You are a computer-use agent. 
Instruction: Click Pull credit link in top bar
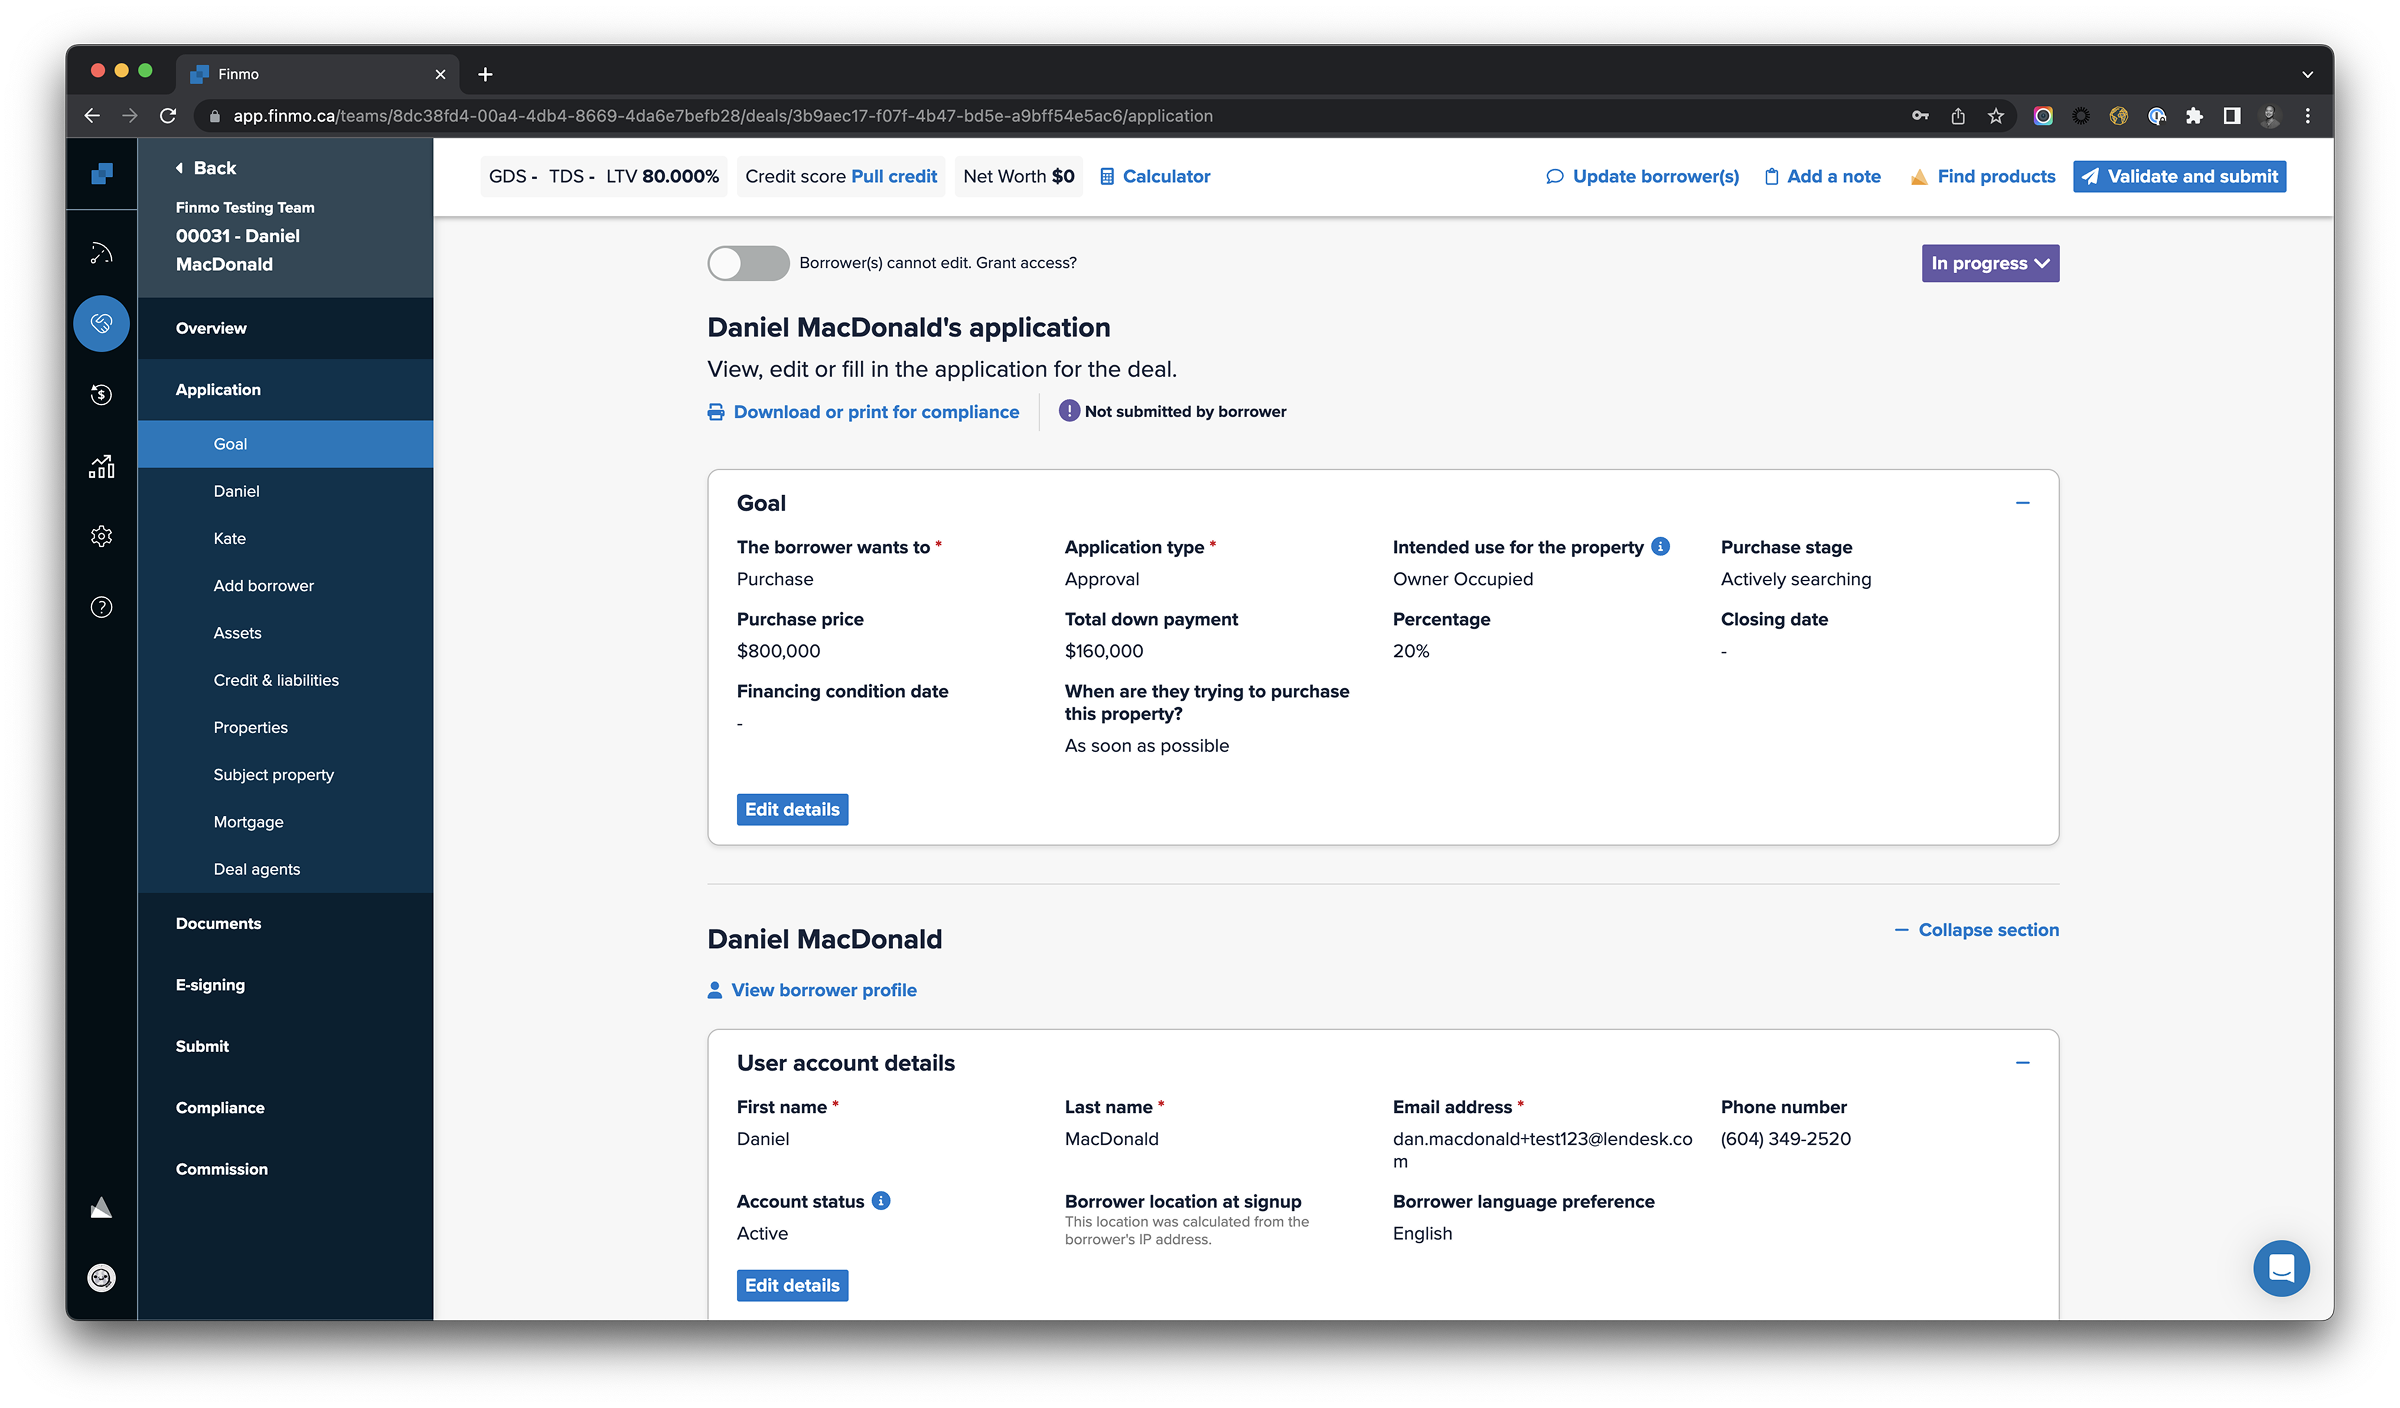click(x=893, y=176)
